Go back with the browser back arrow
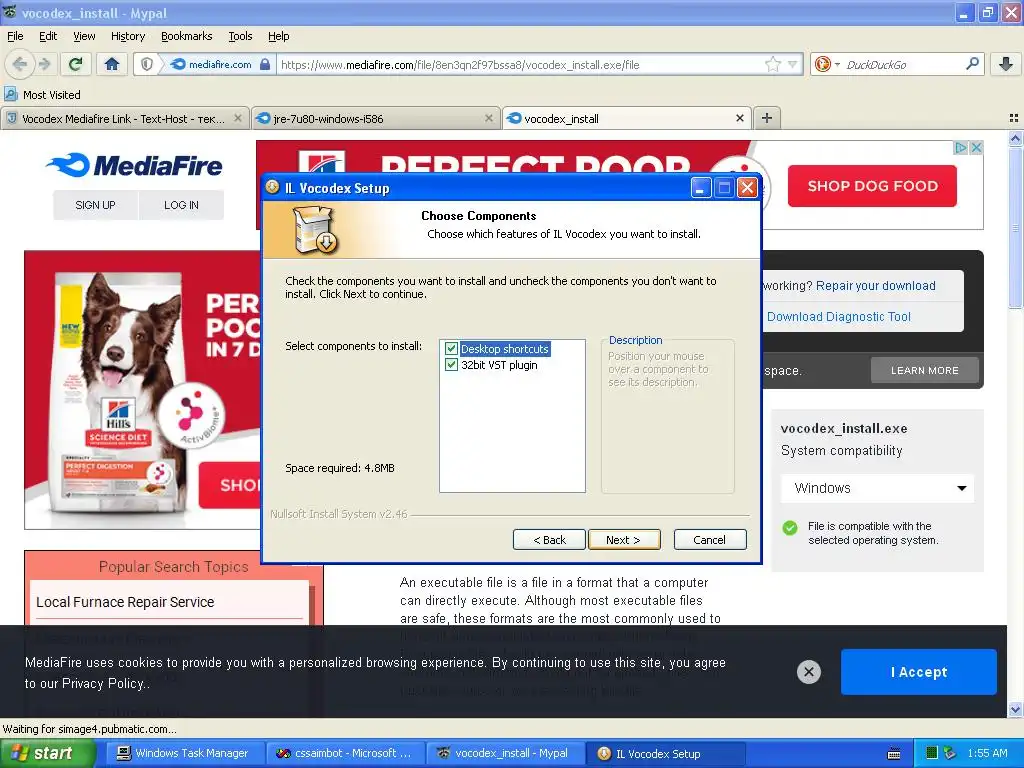Viewport: 1024px width, 768px height. coord(19,64)
